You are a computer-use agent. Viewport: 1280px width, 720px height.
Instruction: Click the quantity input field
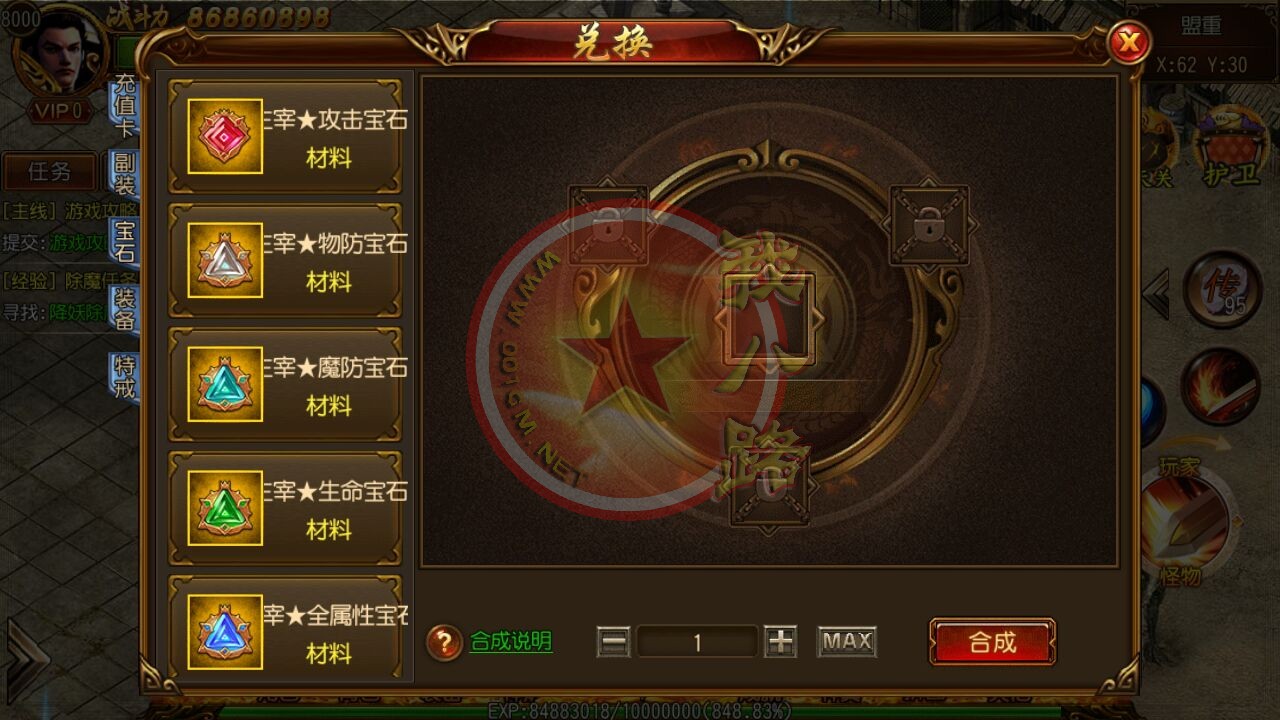697,642
